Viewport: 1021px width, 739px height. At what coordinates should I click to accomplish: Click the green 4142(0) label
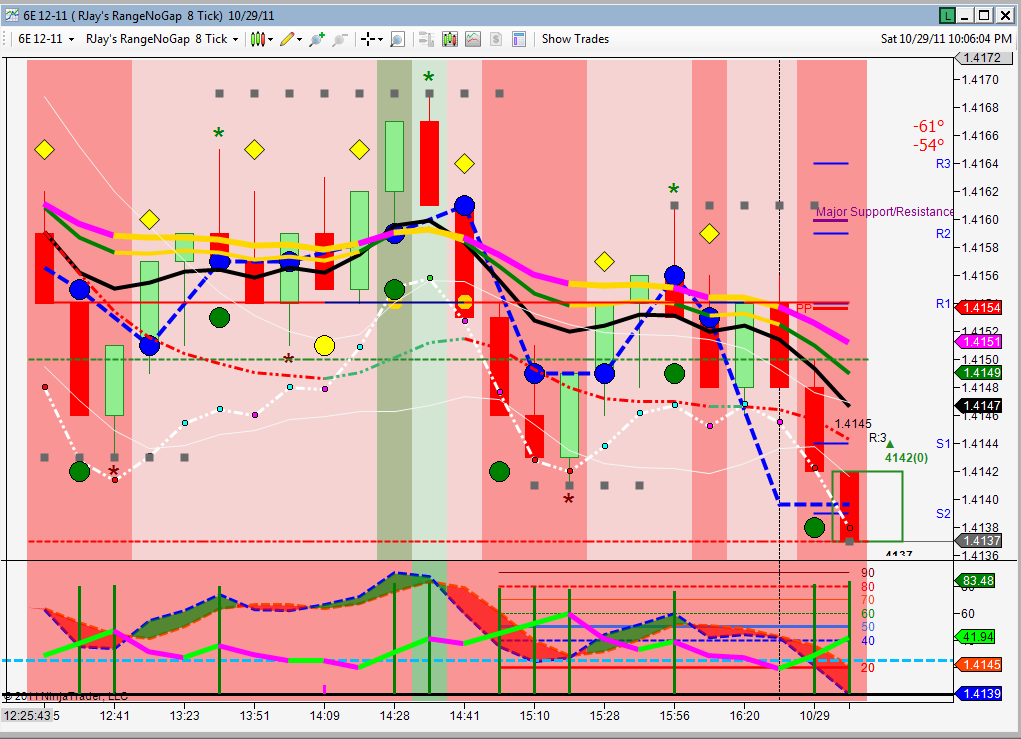pos(906,458)
